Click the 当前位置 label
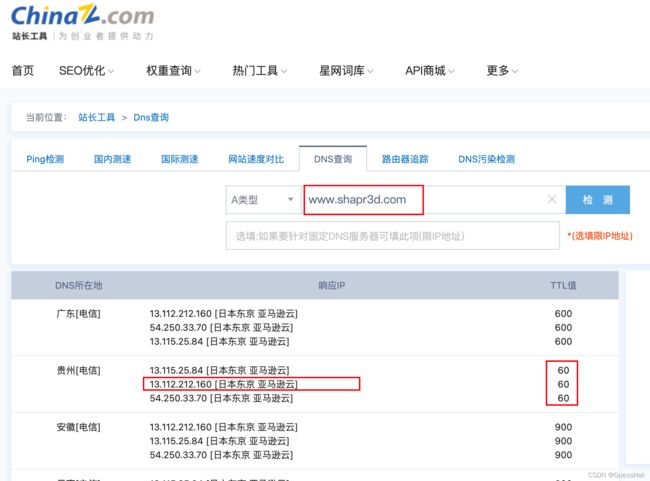Viewport: 650px width, 481px height. 46,117
